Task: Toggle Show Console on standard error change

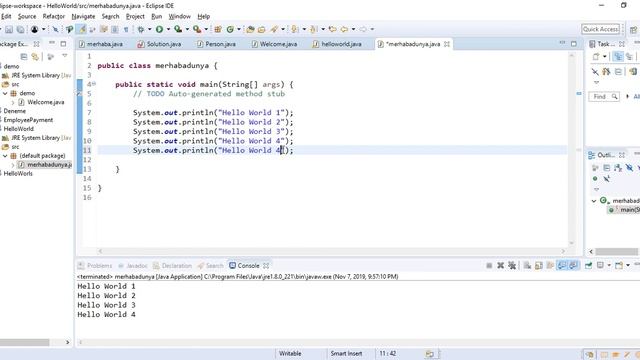Action: click(x=573, y=266)
